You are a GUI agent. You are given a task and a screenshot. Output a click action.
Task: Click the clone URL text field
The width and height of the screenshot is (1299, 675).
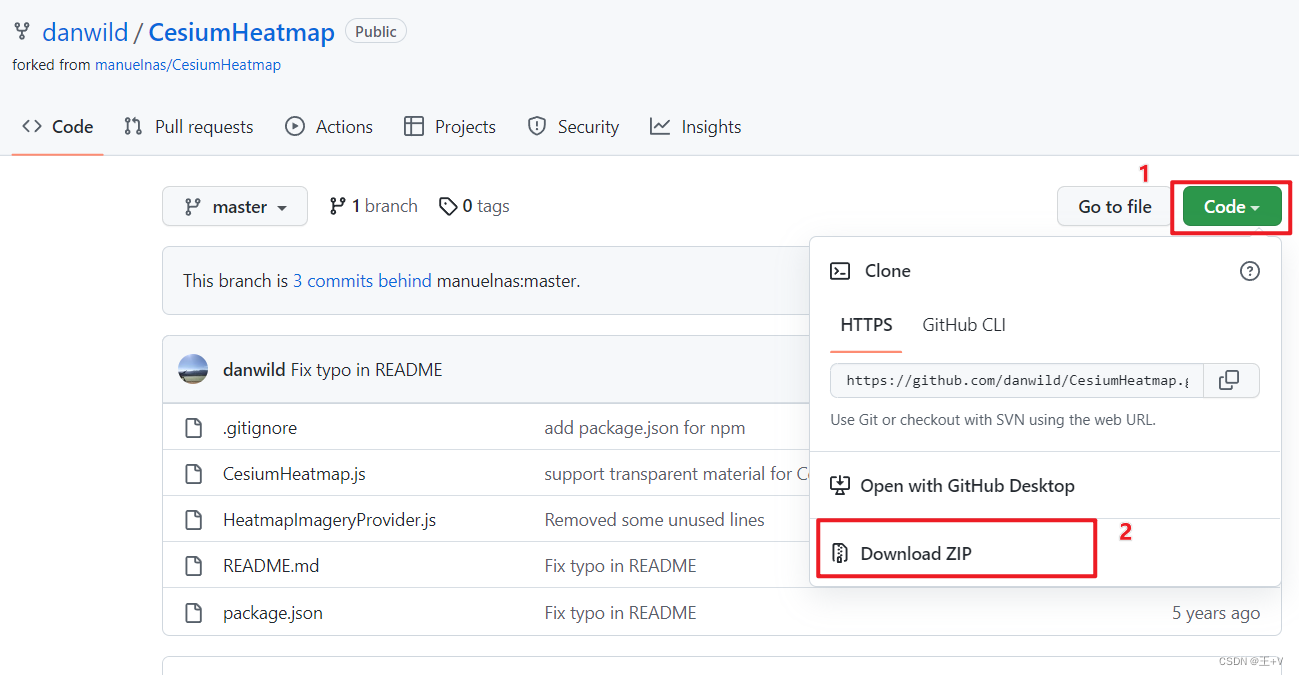pyautogui.click(x=1016, y=380)
